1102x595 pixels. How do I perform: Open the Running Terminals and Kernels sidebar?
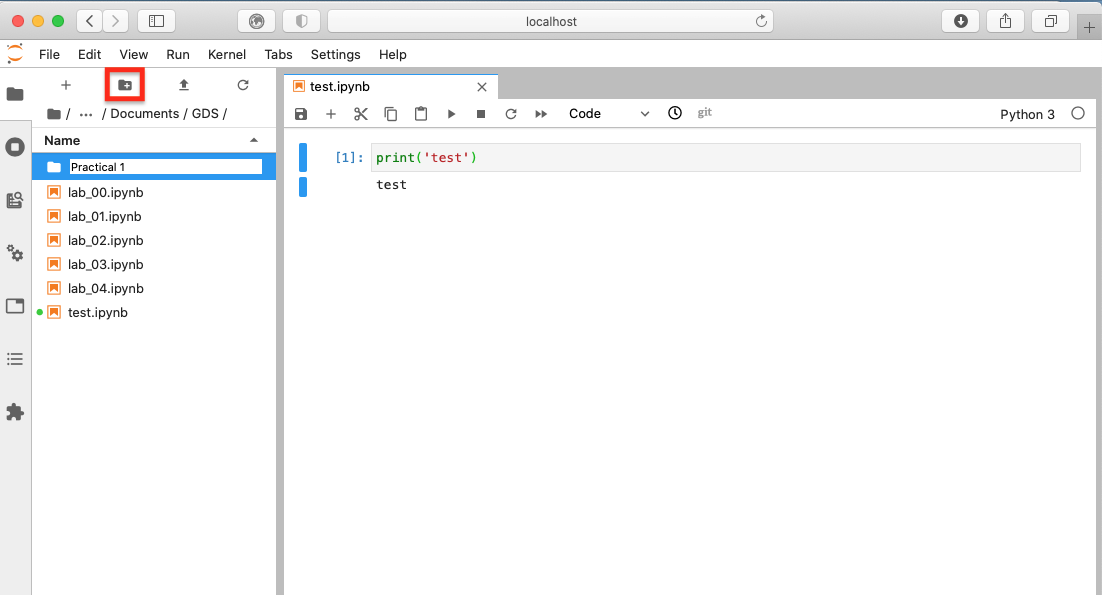click(15, 147)
